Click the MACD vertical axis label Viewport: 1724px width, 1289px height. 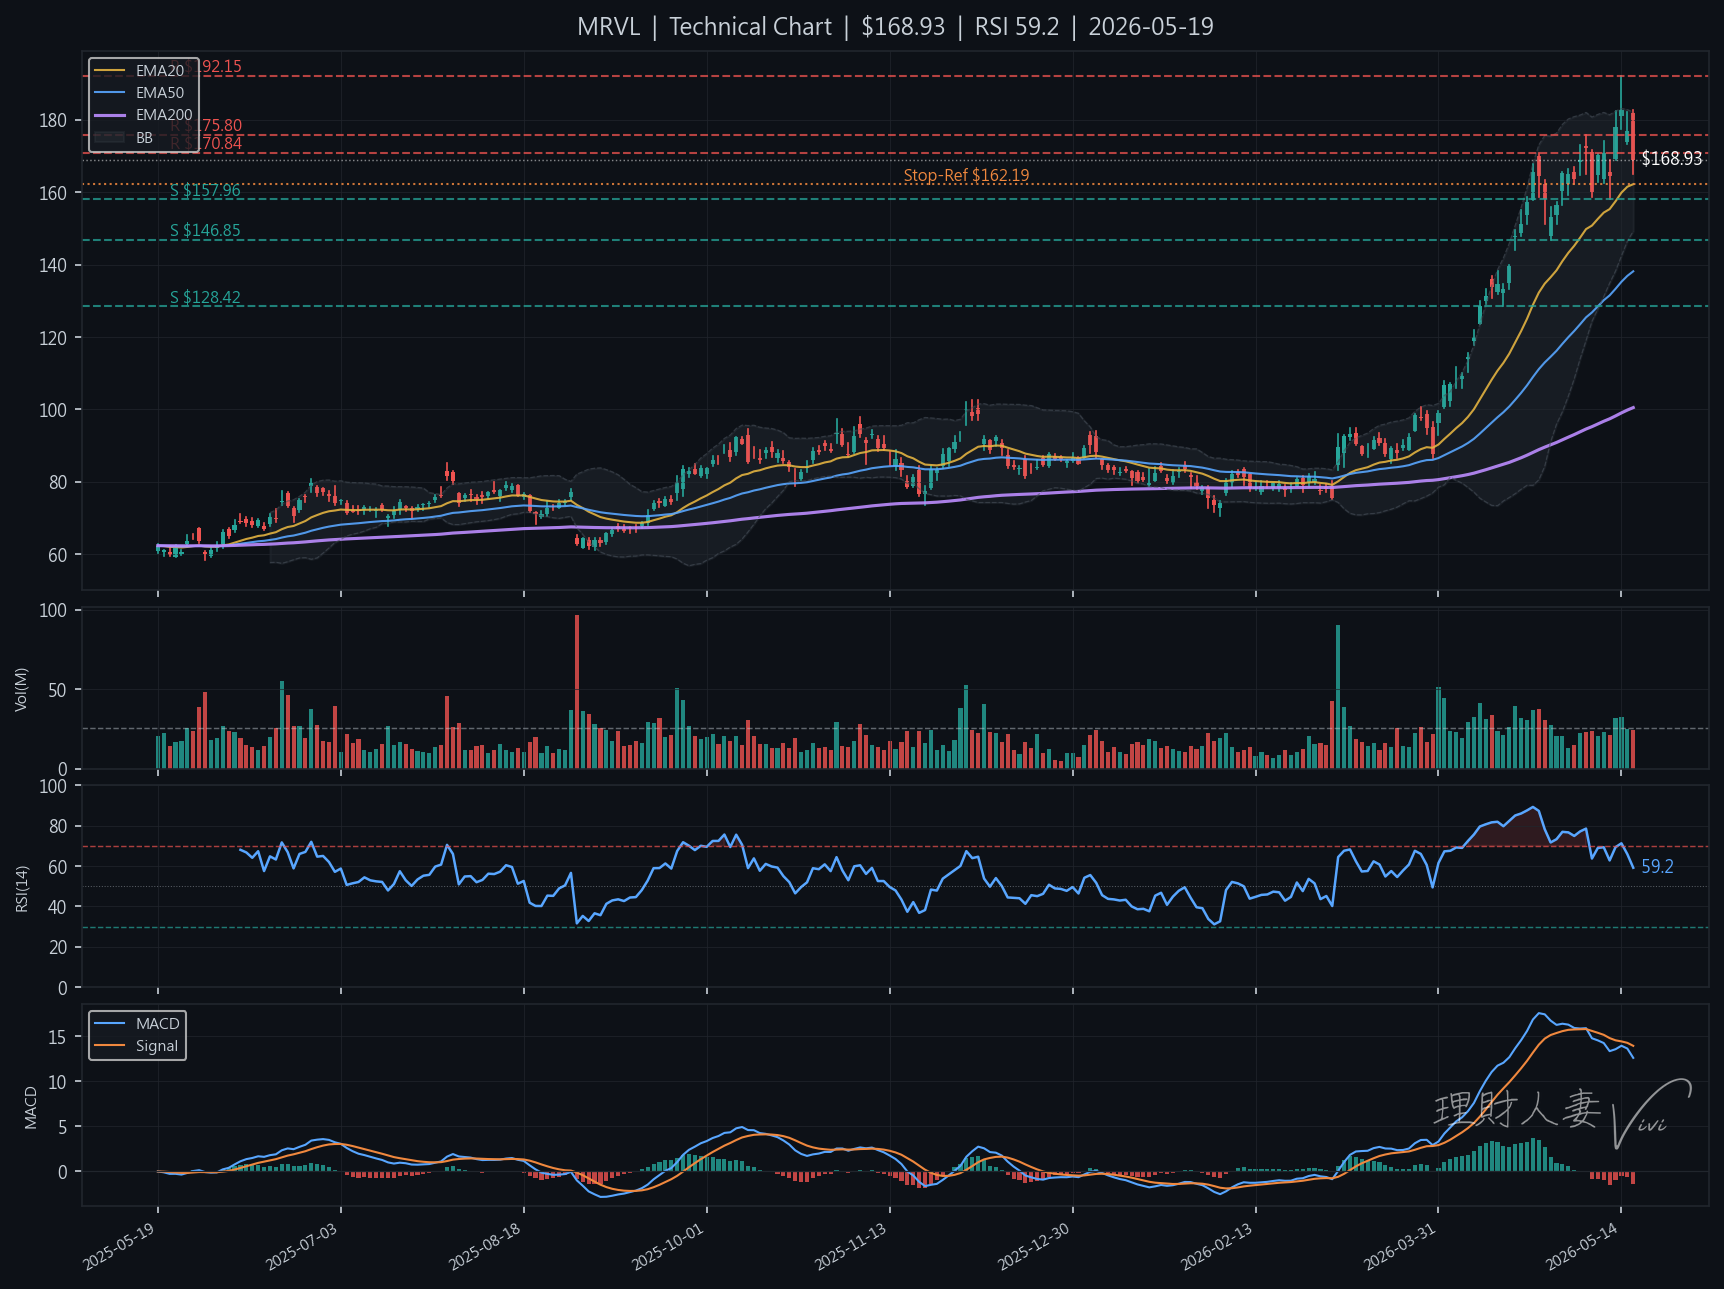[x=31, y=1107]
